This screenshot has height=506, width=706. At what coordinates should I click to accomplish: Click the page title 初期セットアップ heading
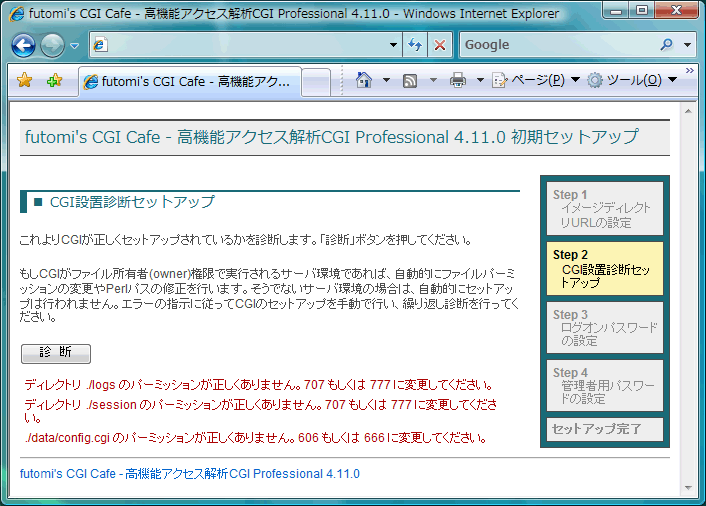(x=331, y=137)
